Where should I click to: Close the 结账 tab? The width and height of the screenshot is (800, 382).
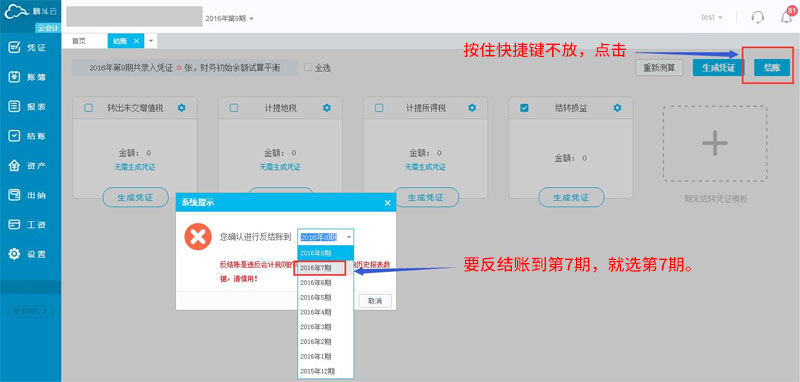click(x=136, y=41)
